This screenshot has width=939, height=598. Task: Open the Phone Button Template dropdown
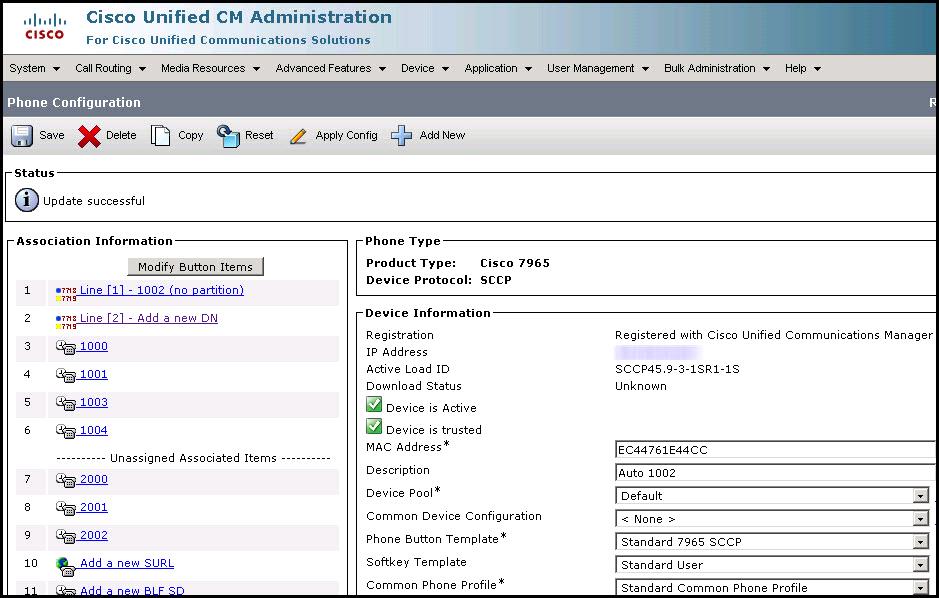coord(773,542)
